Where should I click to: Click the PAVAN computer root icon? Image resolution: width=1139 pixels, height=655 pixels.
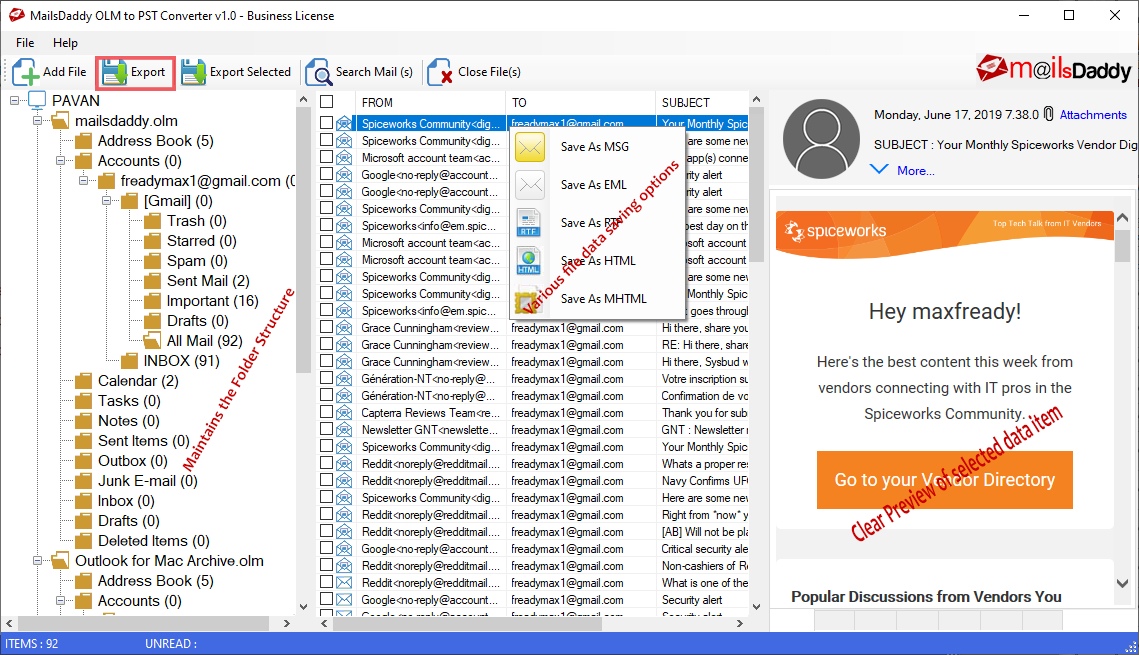pos(37,100)
